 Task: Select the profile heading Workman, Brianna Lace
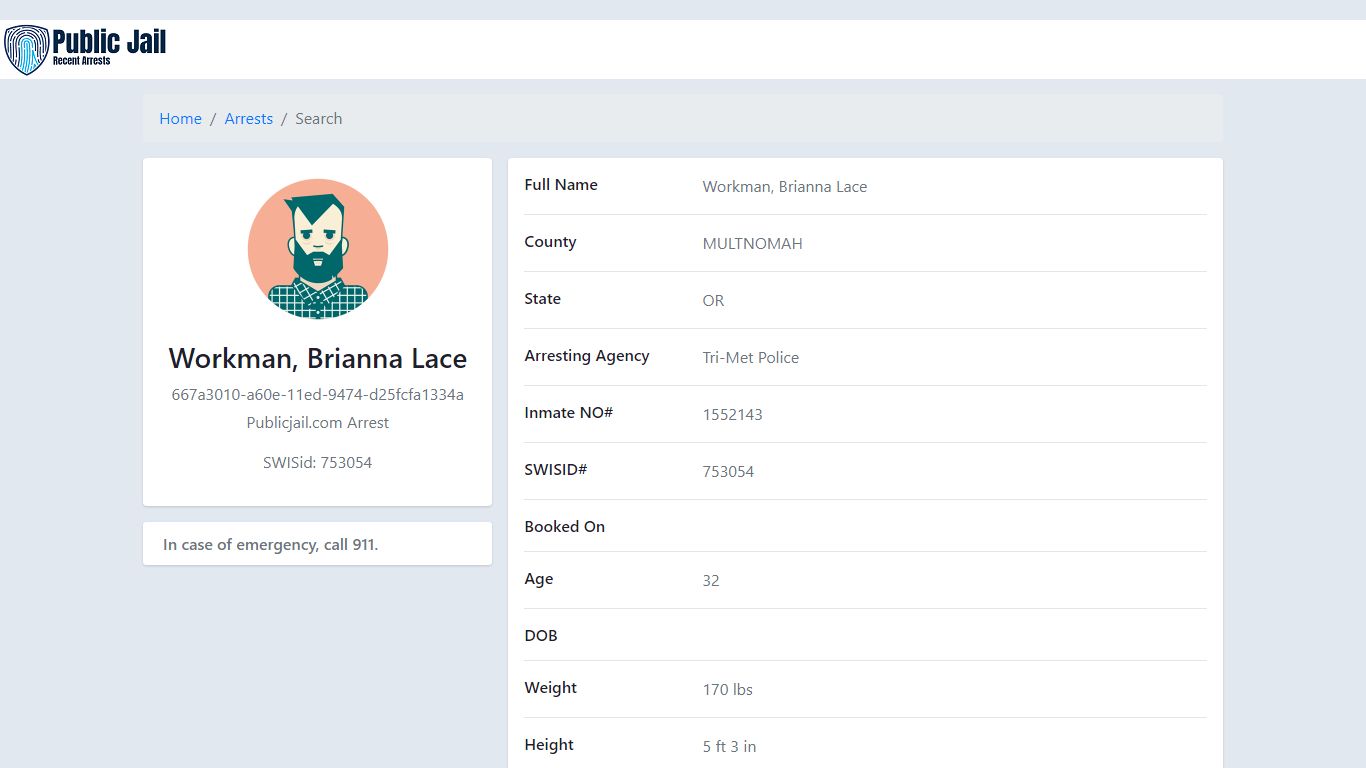click(x=318, y=358)
